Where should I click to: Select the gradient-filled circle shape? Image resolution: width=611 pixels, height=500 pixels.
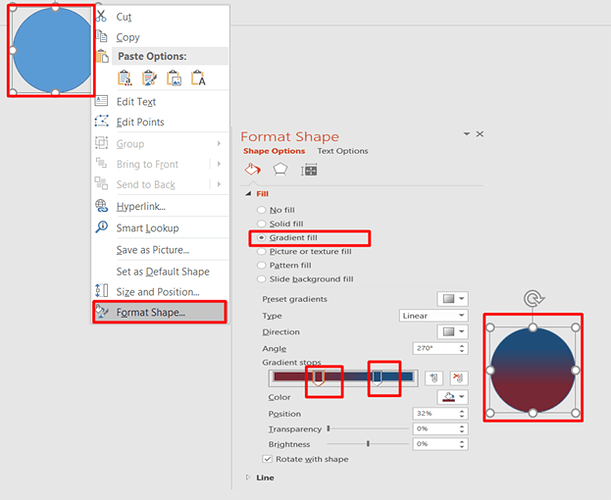pos(533,370)
